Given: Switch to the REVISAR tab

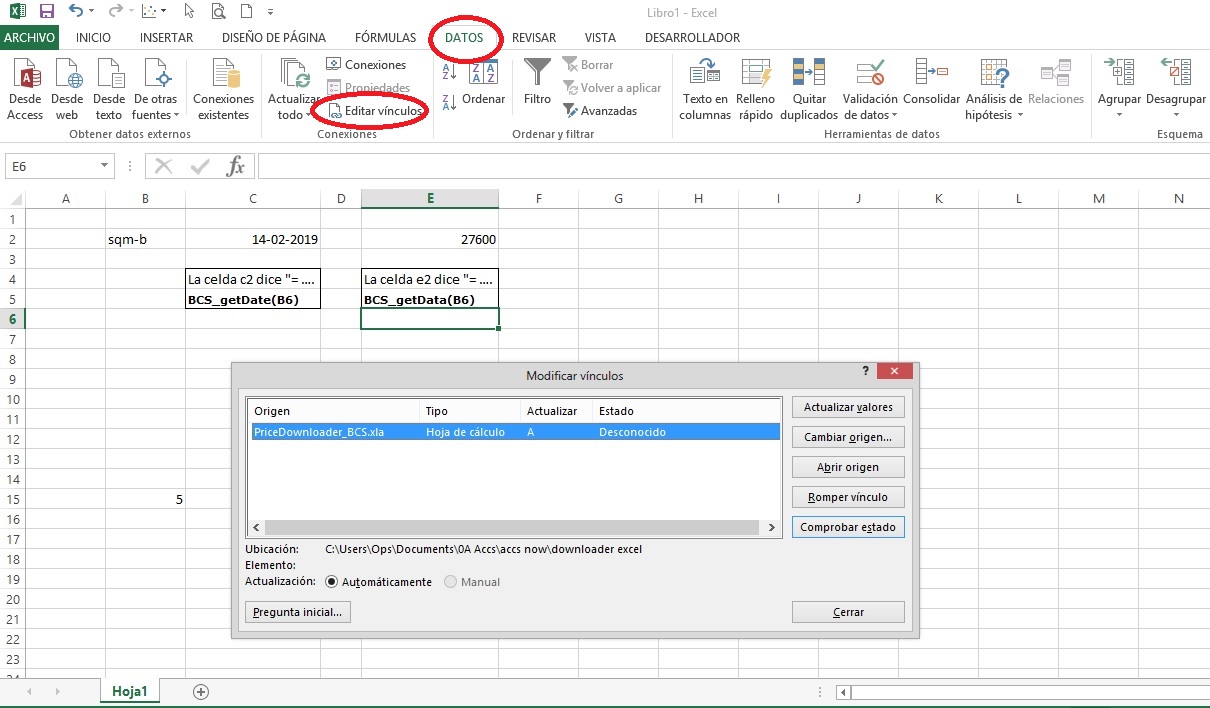Looking at the screenshot, I should [x=534, y=38].
